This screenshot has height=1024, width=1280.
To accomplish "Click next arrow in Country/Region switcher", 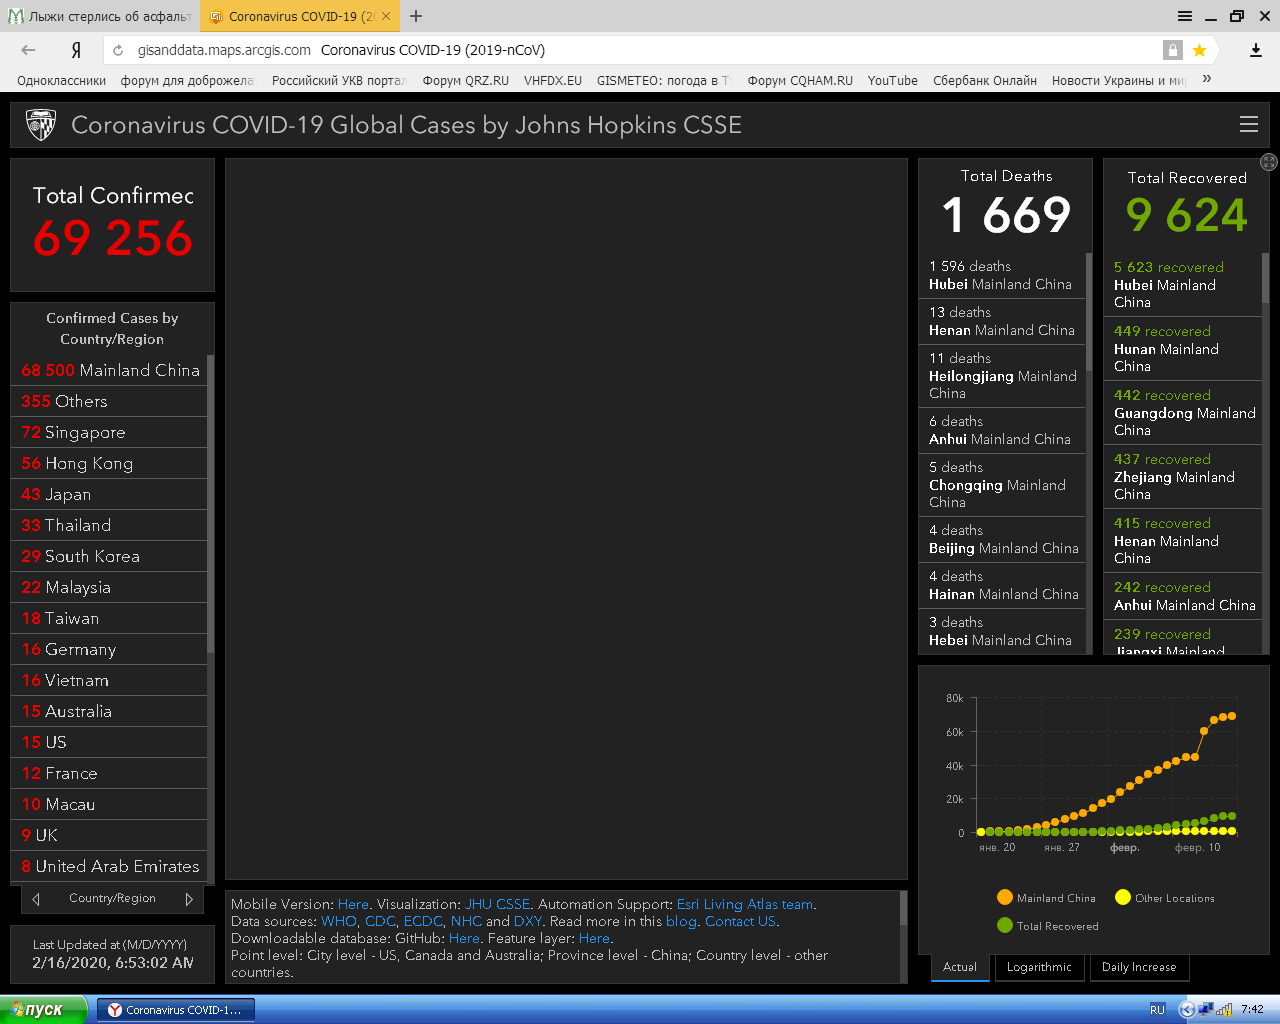I will pyautogui.click(x=189, y=899).
